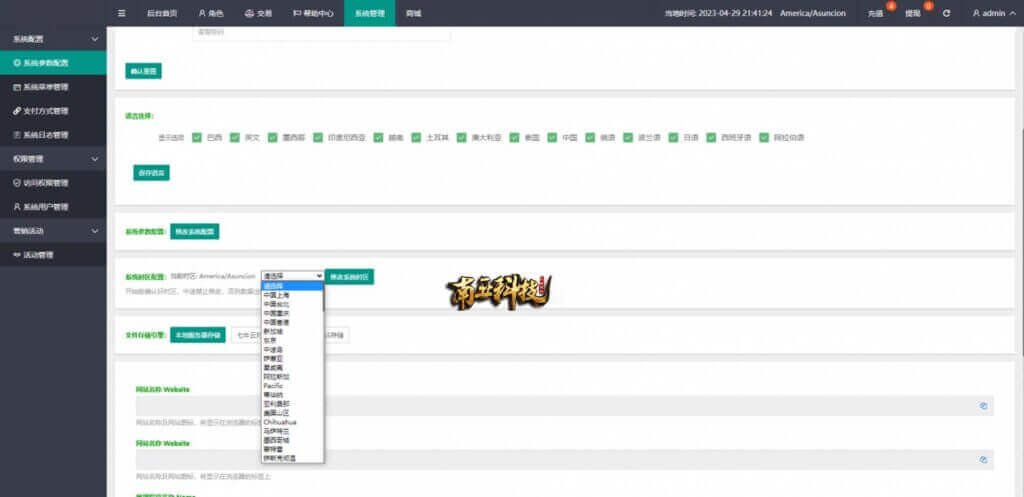Viewport: 1024px width, 497px height.
Task: Click the 修改系统时区 button
Action: point(350,276)
